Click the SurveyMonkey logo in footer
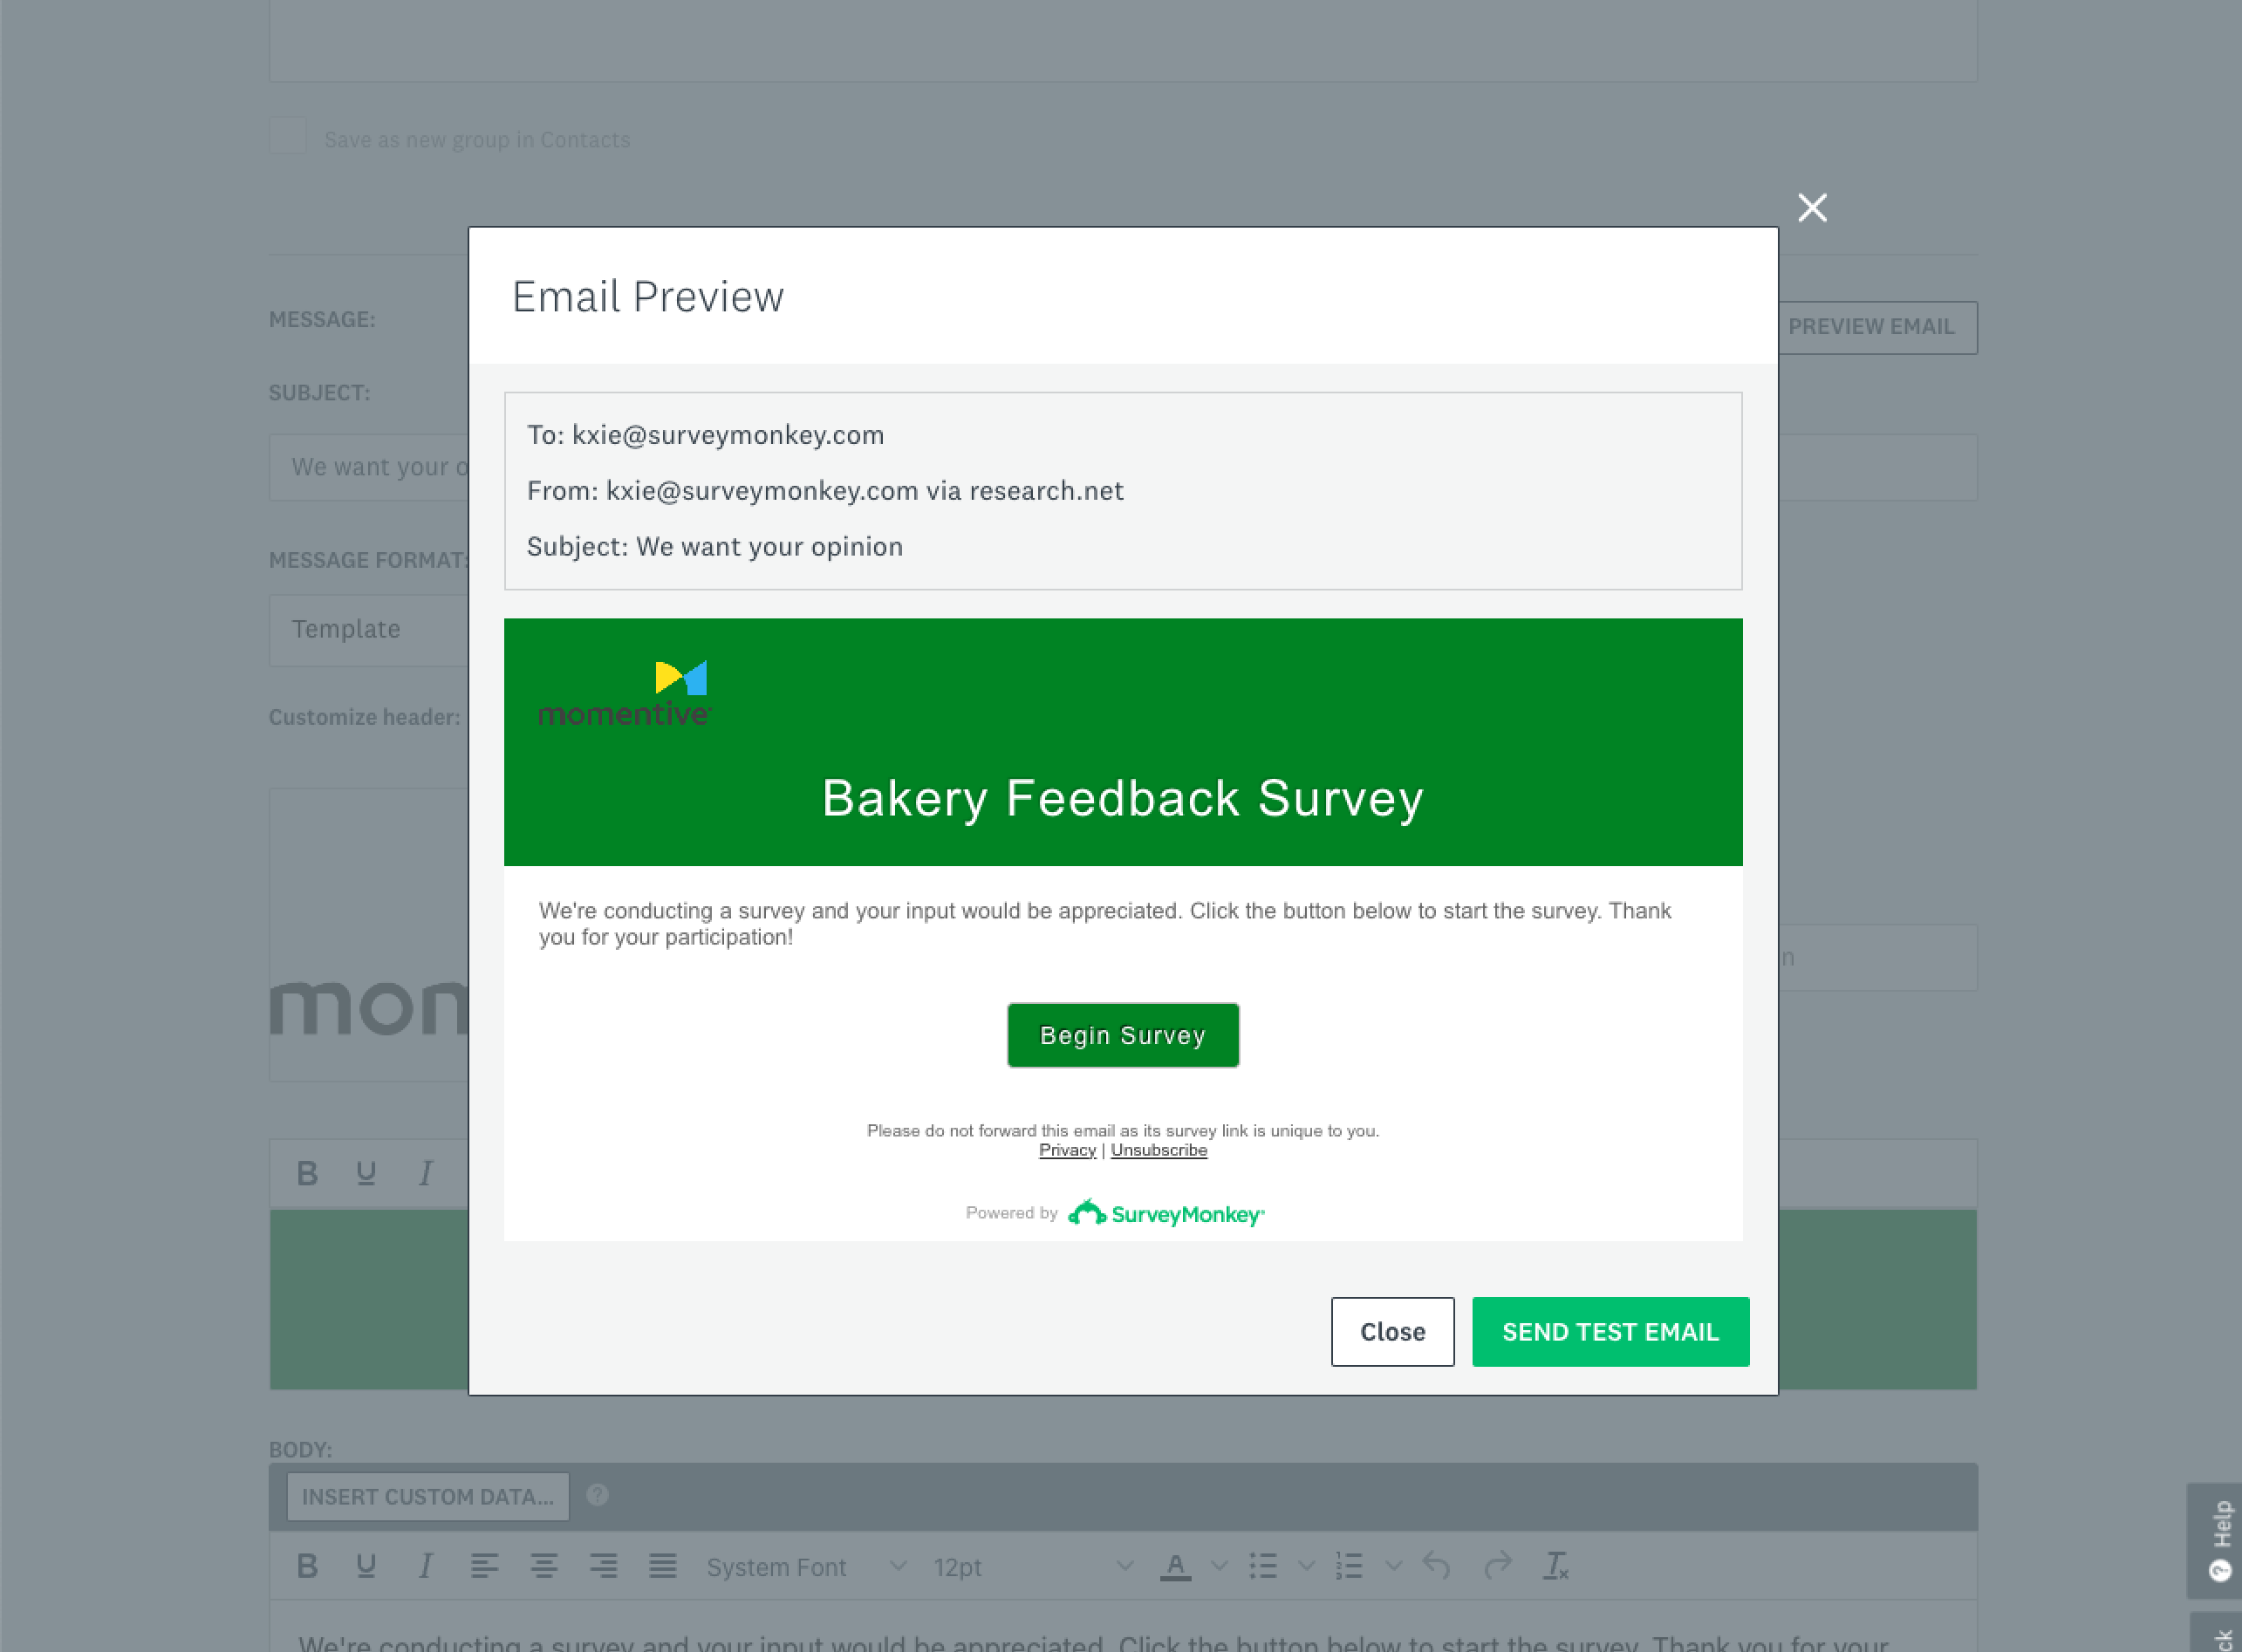 [1166, 1213]
